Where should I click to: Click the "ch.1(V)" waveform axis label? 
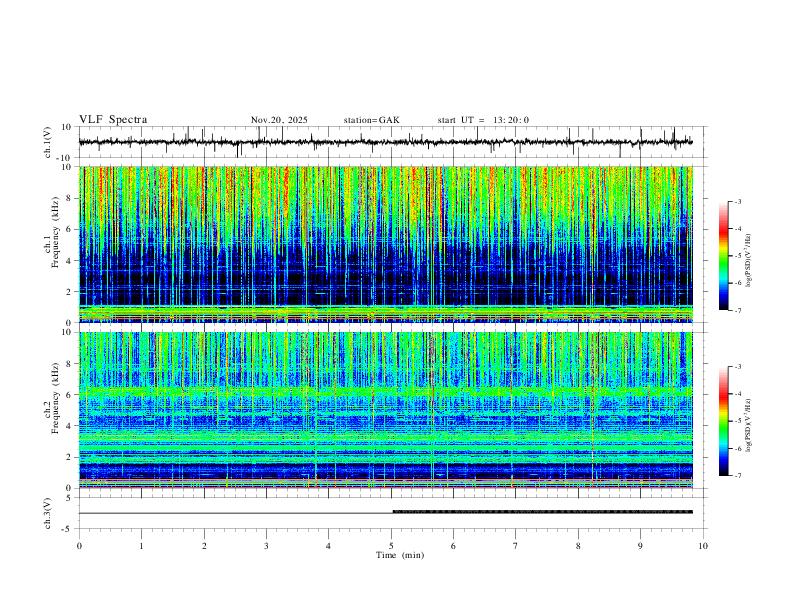[x=48, y=142]
